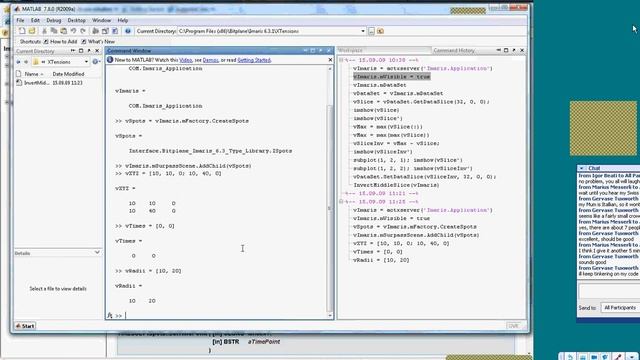Click forward arrow in Current Directory panel
640x360 pixels.
[x=26, y=62]
